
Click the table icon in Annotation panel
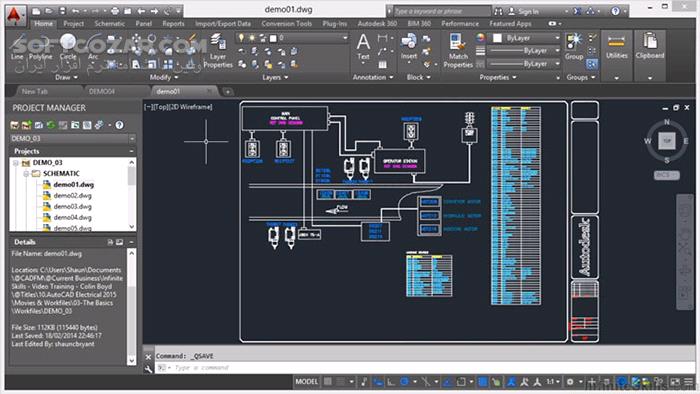pos(383,65)
